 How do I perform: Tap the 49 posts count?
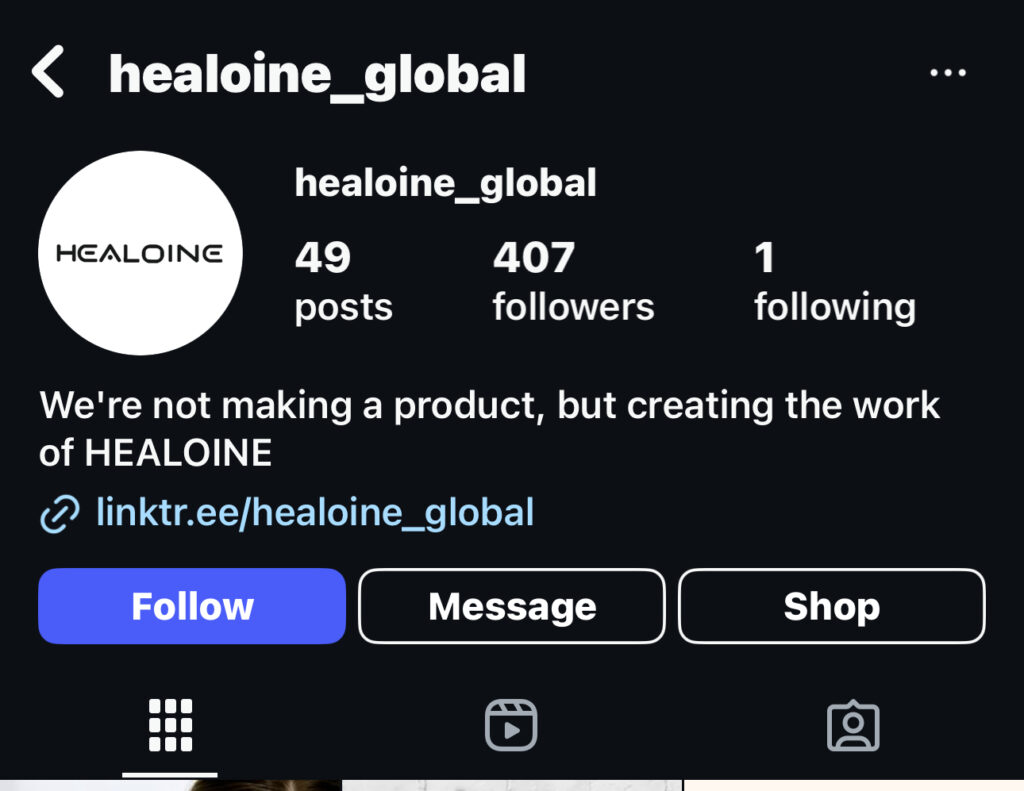pyautogui.click(x=344, y=282)
